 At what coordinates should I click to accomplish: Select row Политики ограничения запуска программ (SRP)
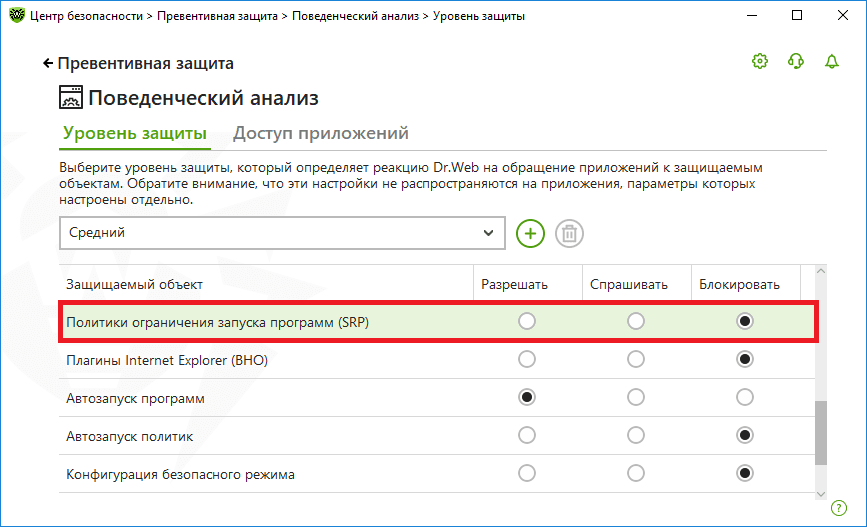[x=437, y=322]
